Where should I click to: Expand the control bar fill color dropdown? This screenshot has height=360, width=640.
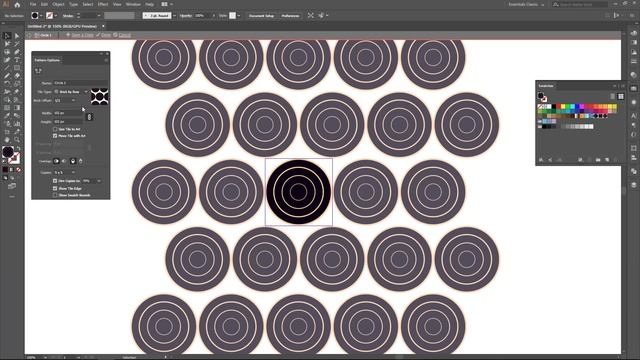(x=41, y=16)
